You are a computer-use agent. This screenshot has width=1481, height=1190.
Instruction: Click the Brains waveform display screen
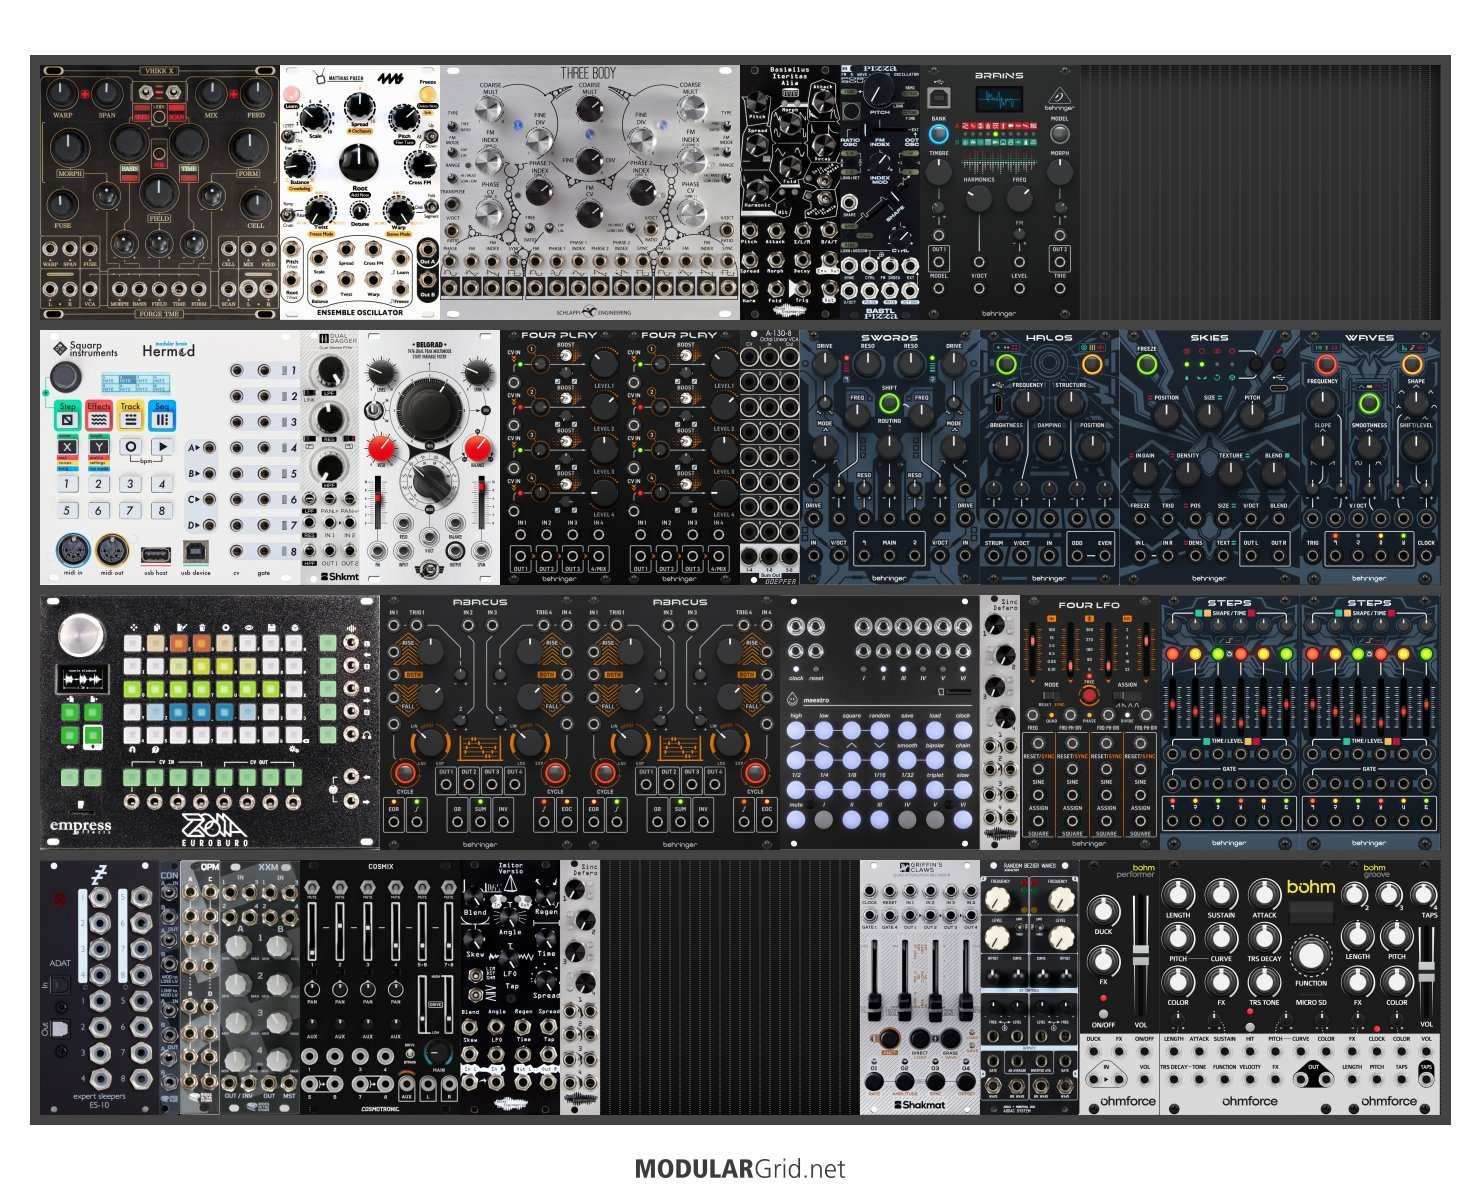click(x=999, y=99)
